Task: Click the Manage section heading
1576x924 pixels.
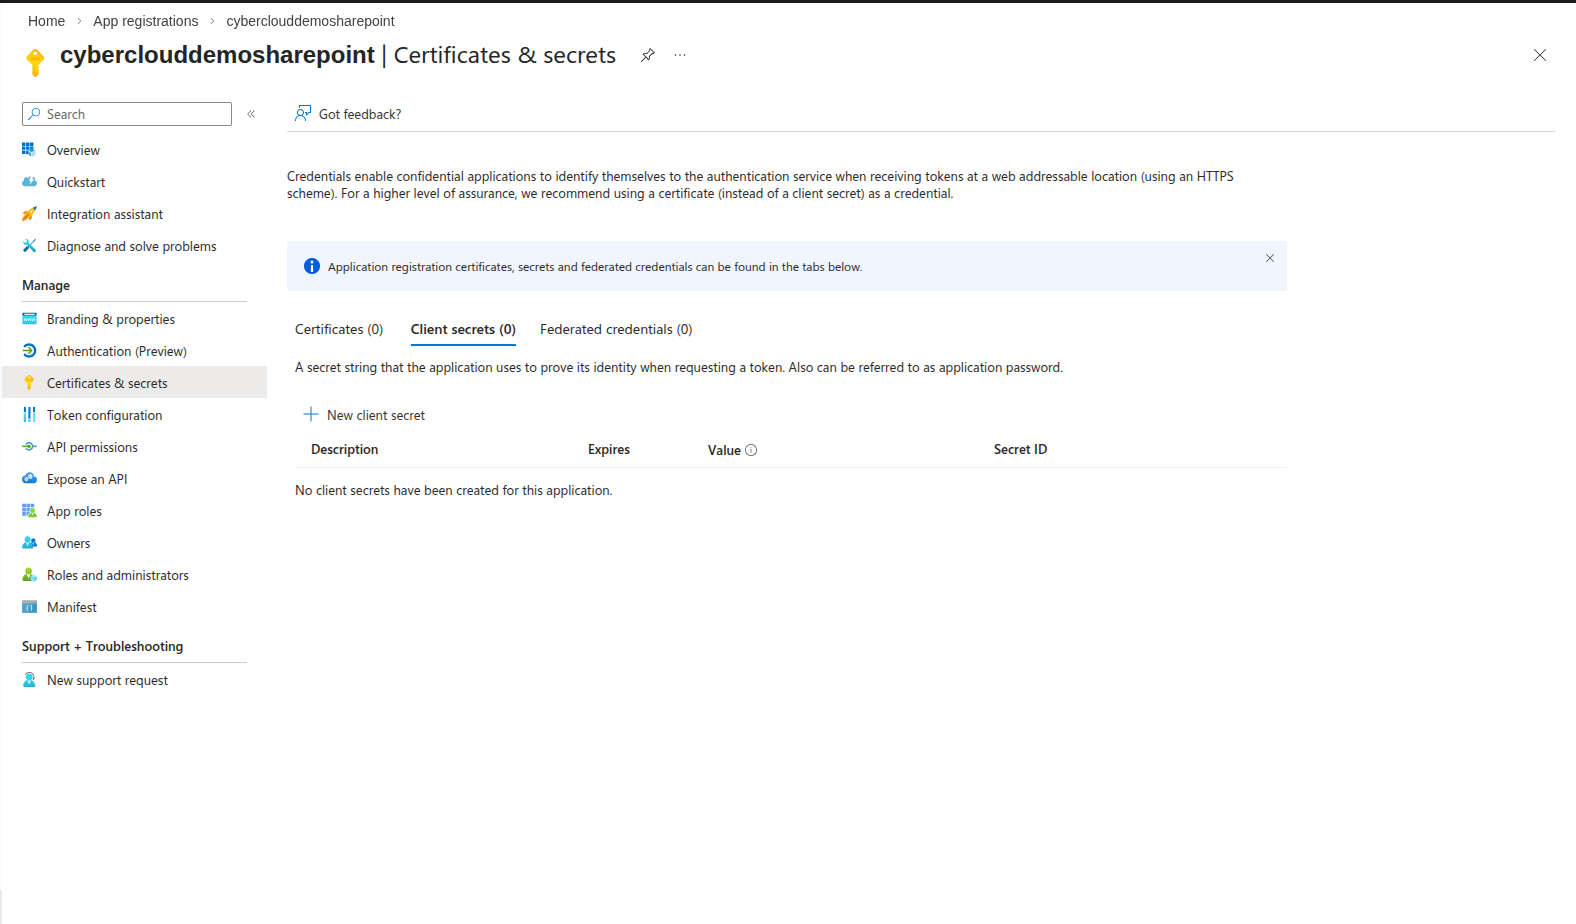Action: click(x=46, y=285)
